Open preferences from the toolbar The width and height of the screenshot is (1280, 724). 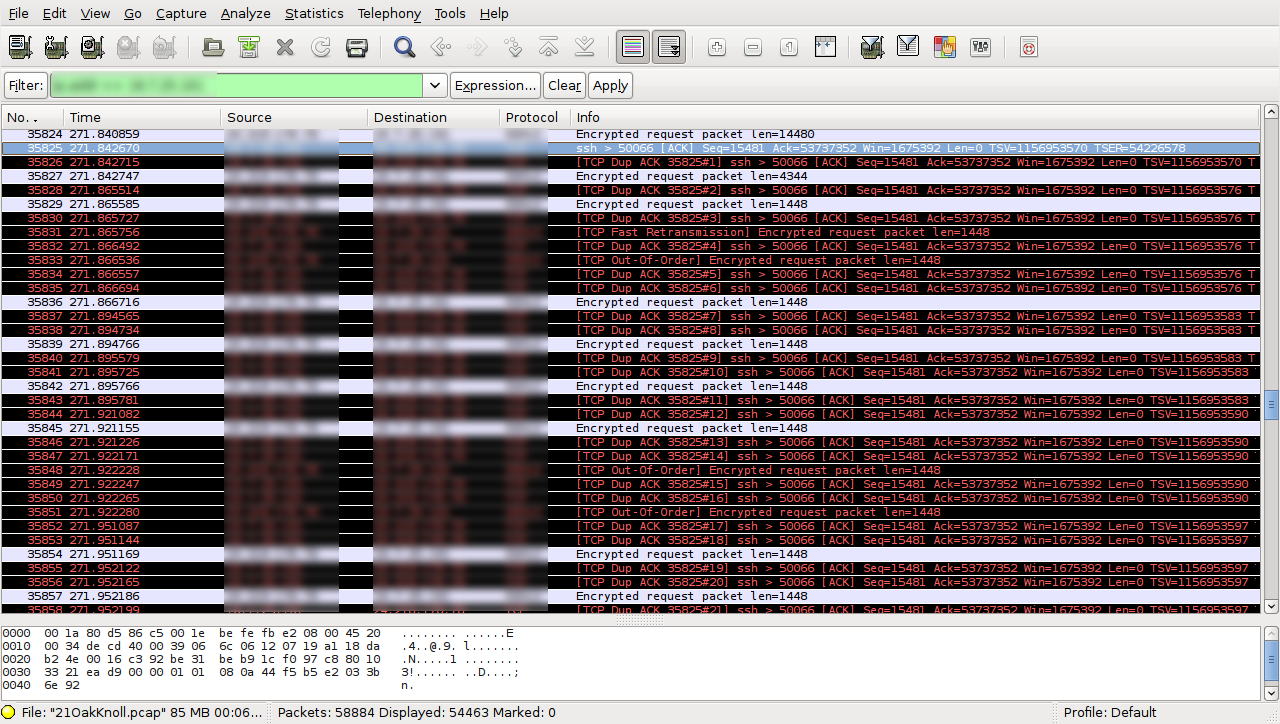click(980, 47)
